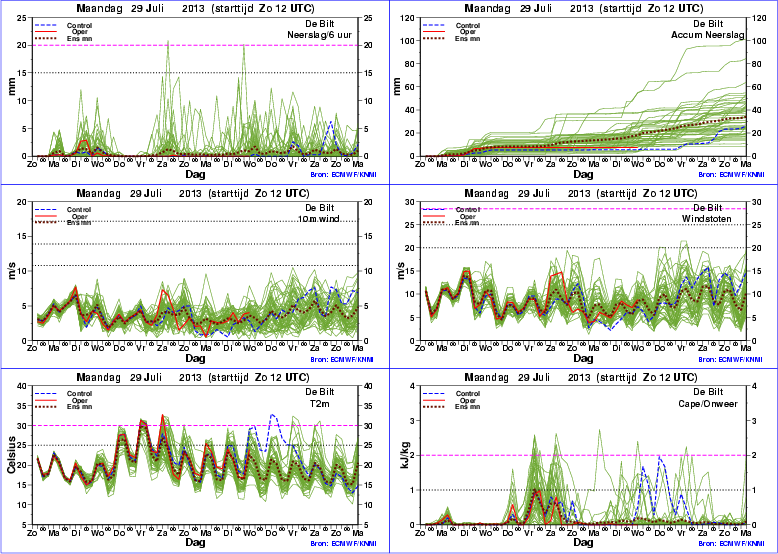The image size is (778, 554).
Task: Click 'Ens mn' legend entry in Neerslag/6 uur chart
Action: click(79, 39)
